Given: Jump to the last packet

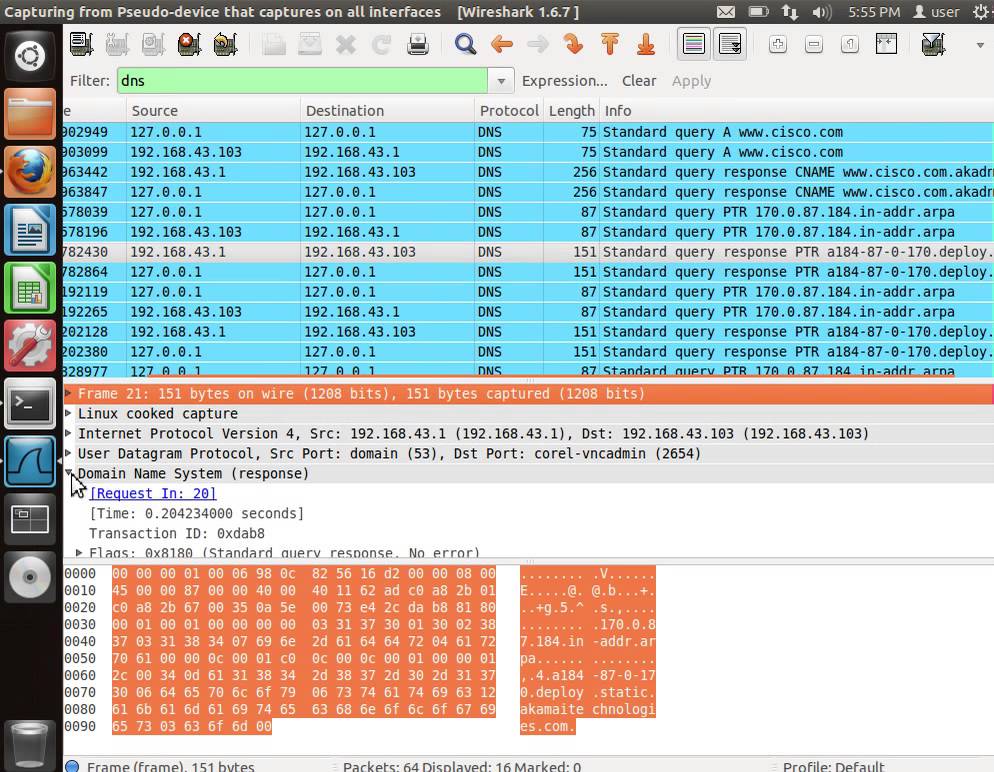Looking at the screenshot, I should [646, 44].
